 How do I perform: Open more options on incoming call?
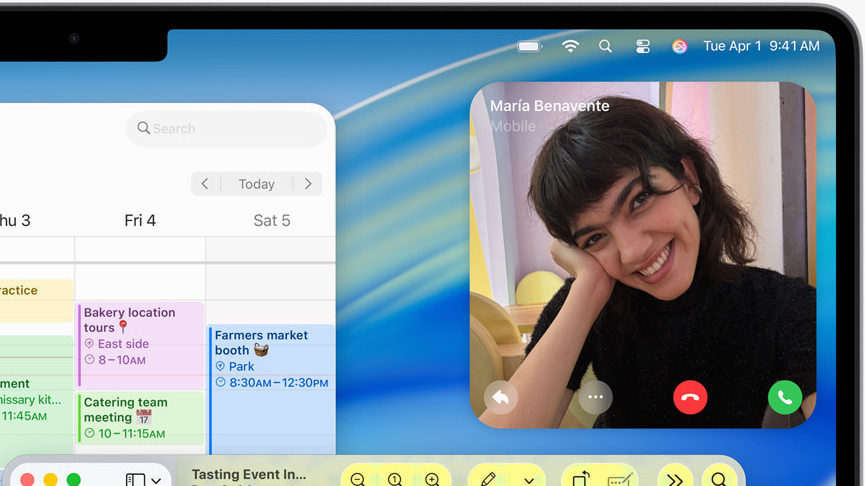(595, 397)
